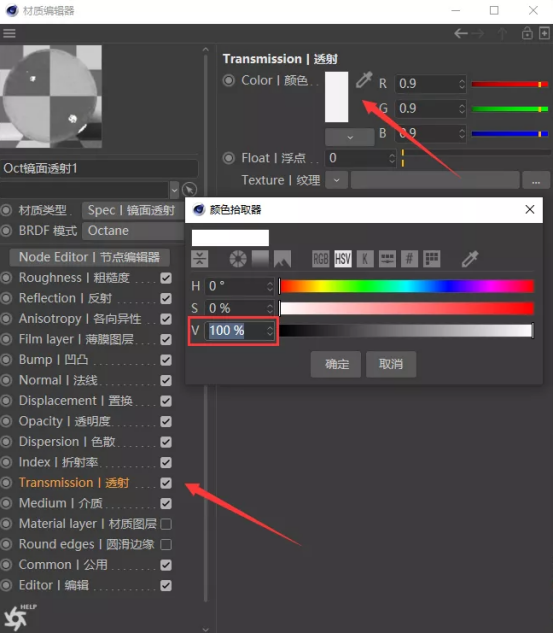
Task: Click the material preview sphere thumbnail
Action: [x=51, y=96]
